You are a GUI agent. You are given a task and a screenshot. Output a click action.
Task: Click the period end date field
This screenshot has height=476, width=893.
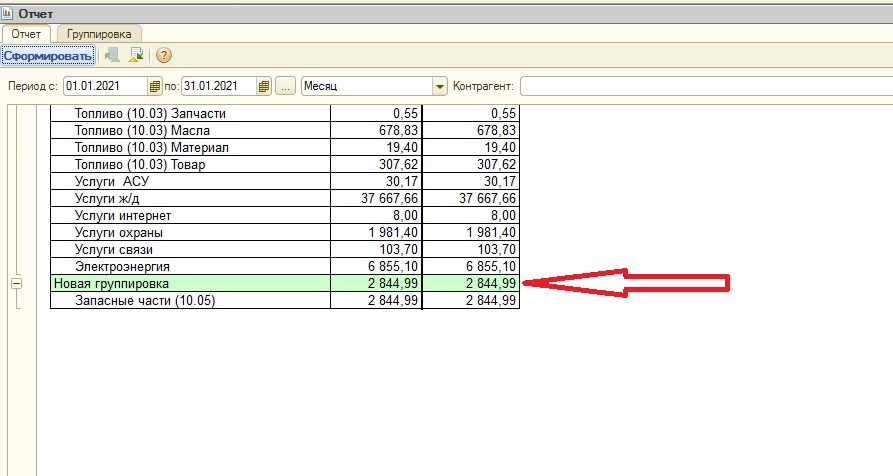click(x=218, y=87)
